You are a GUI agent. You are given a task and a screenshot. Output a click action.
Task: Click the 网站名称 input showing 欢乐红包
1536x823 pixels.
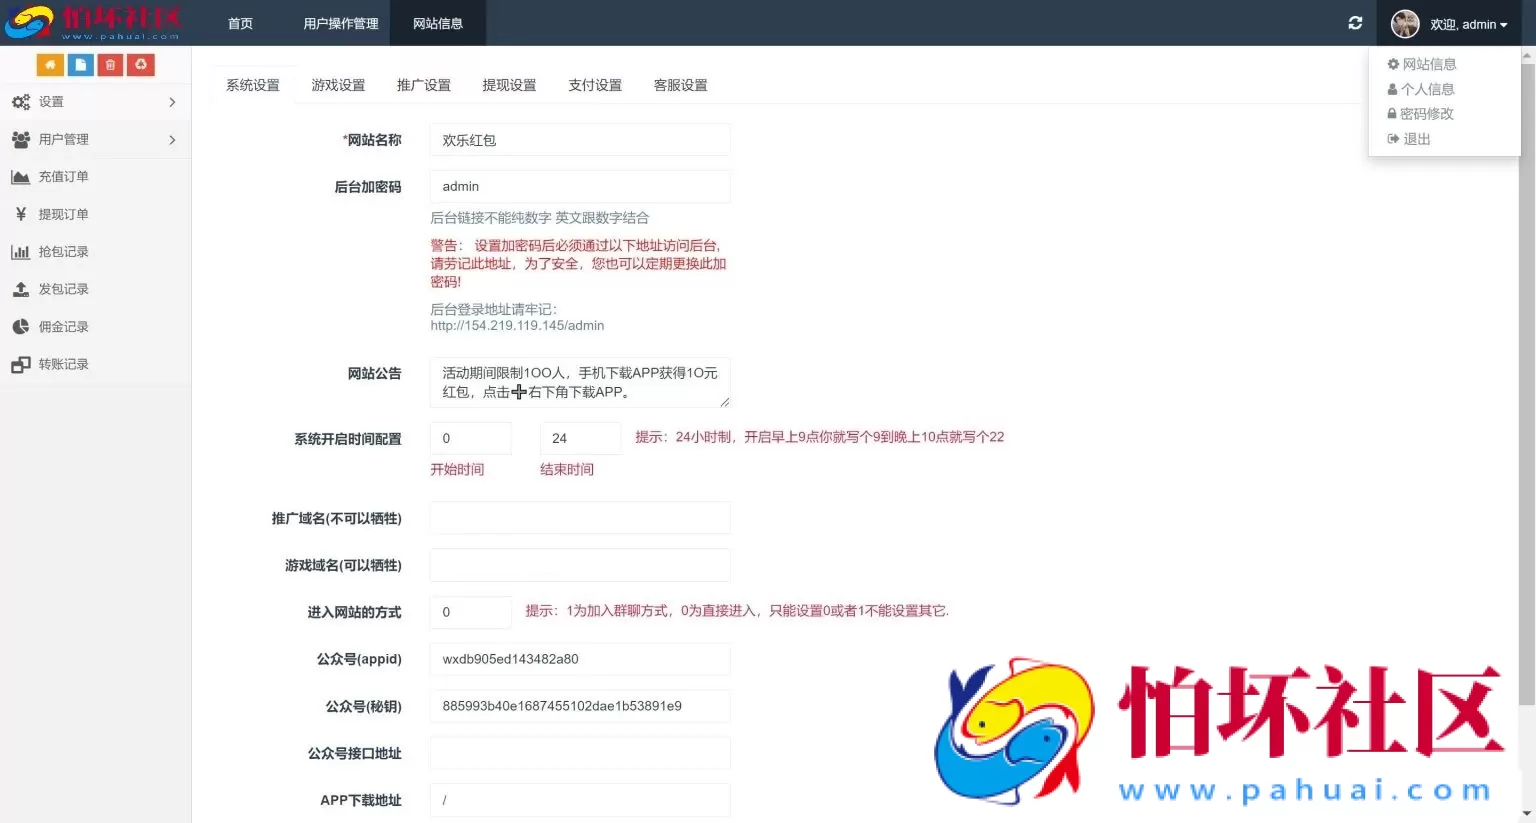(579, 140)
